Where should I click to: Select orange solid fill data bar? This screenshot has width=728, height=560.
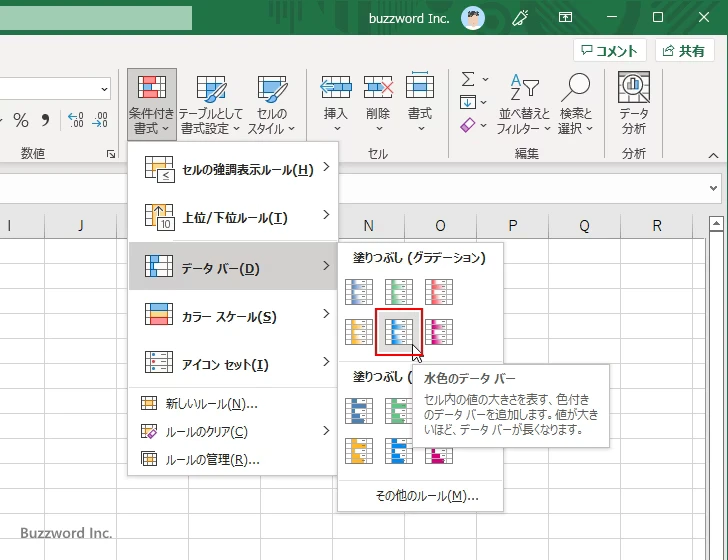pos(359,451)
